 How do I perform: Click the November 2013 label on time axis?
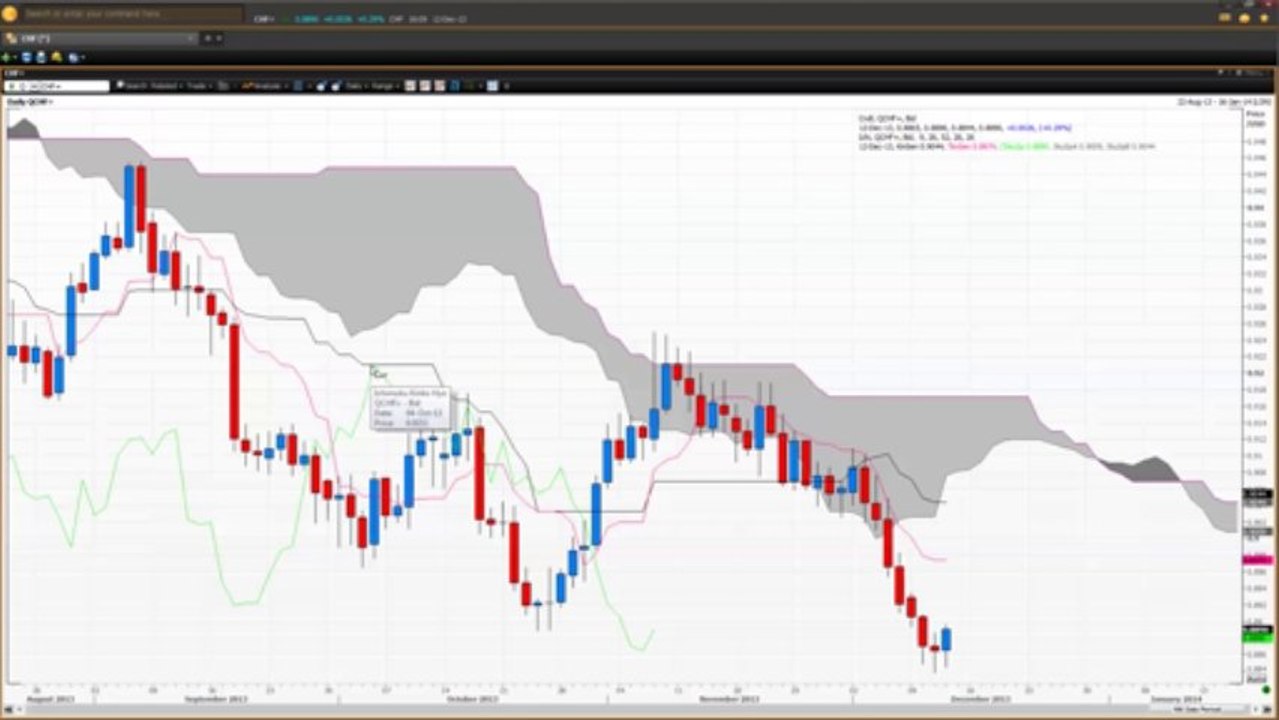pyautogui.click(x=728, y=700)
